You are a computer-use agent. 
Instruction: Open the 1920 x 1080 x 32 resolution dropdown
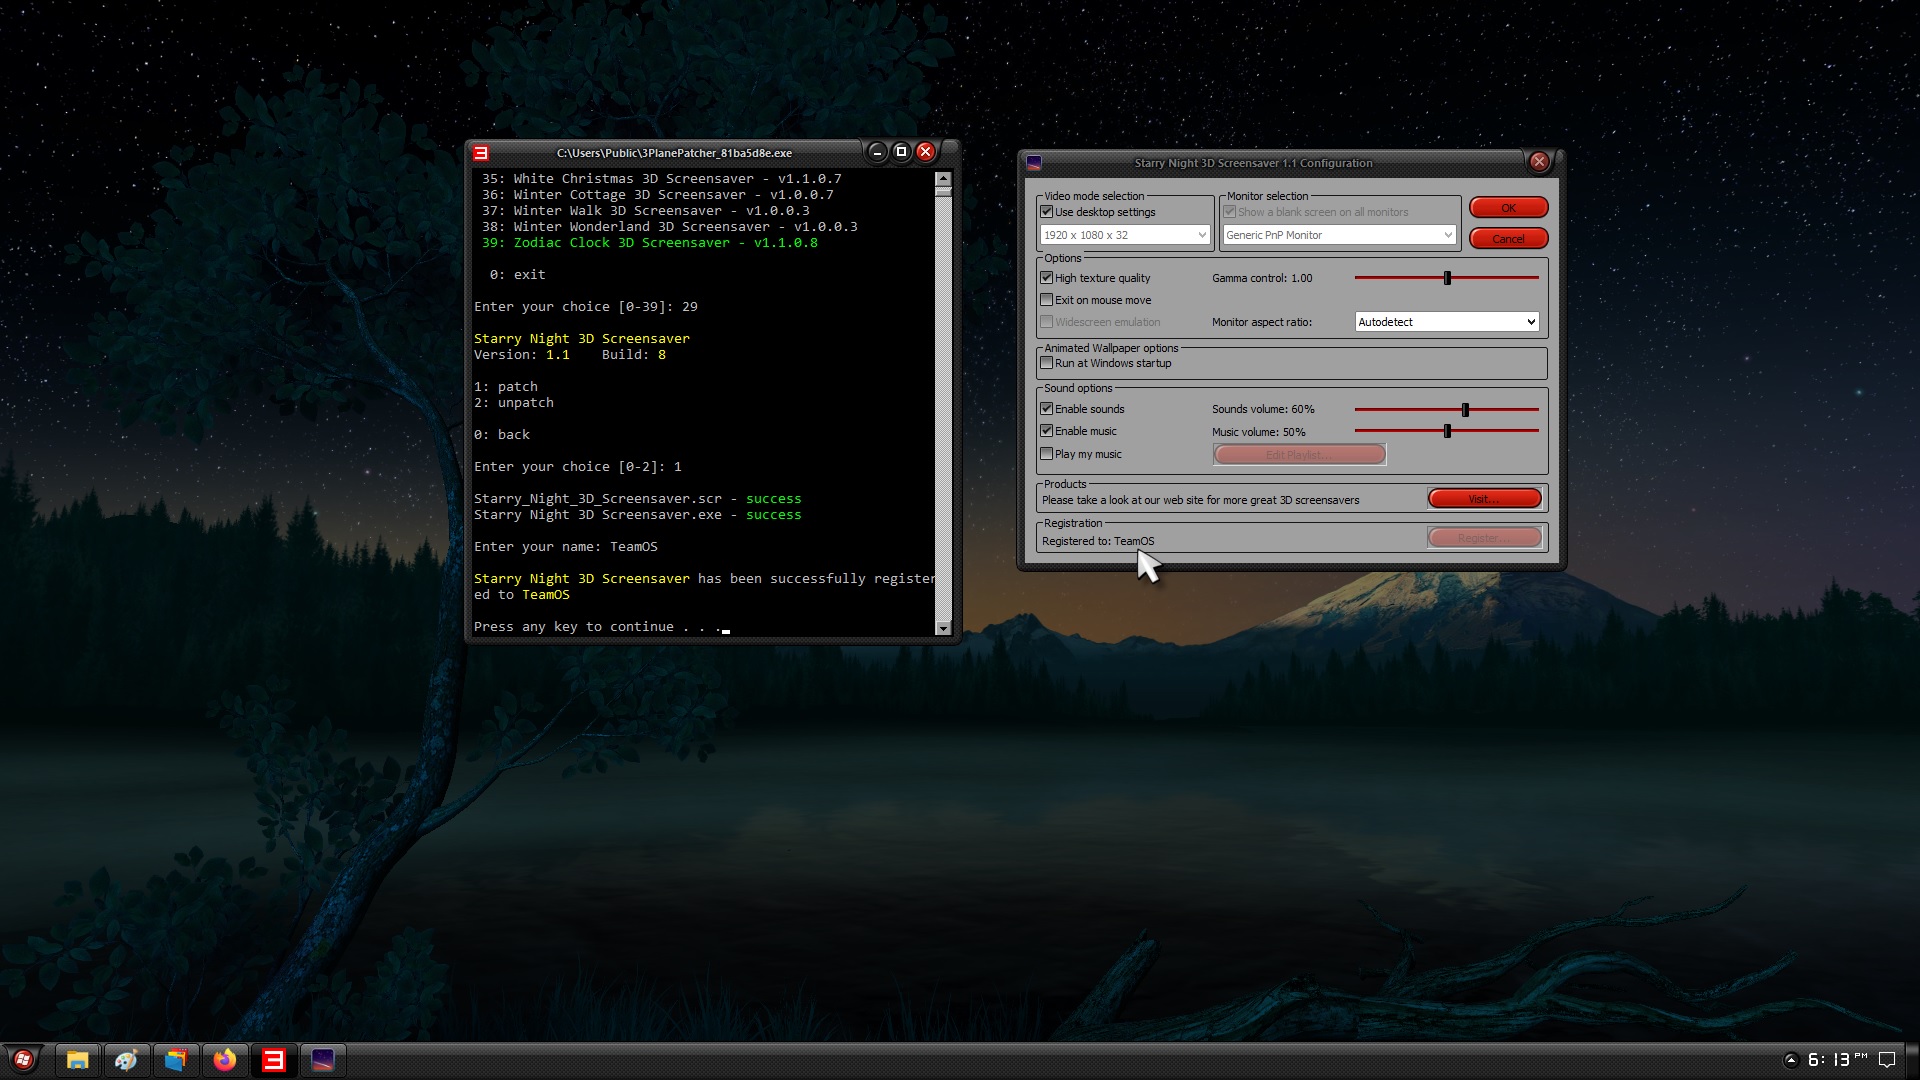(1125, 235)
